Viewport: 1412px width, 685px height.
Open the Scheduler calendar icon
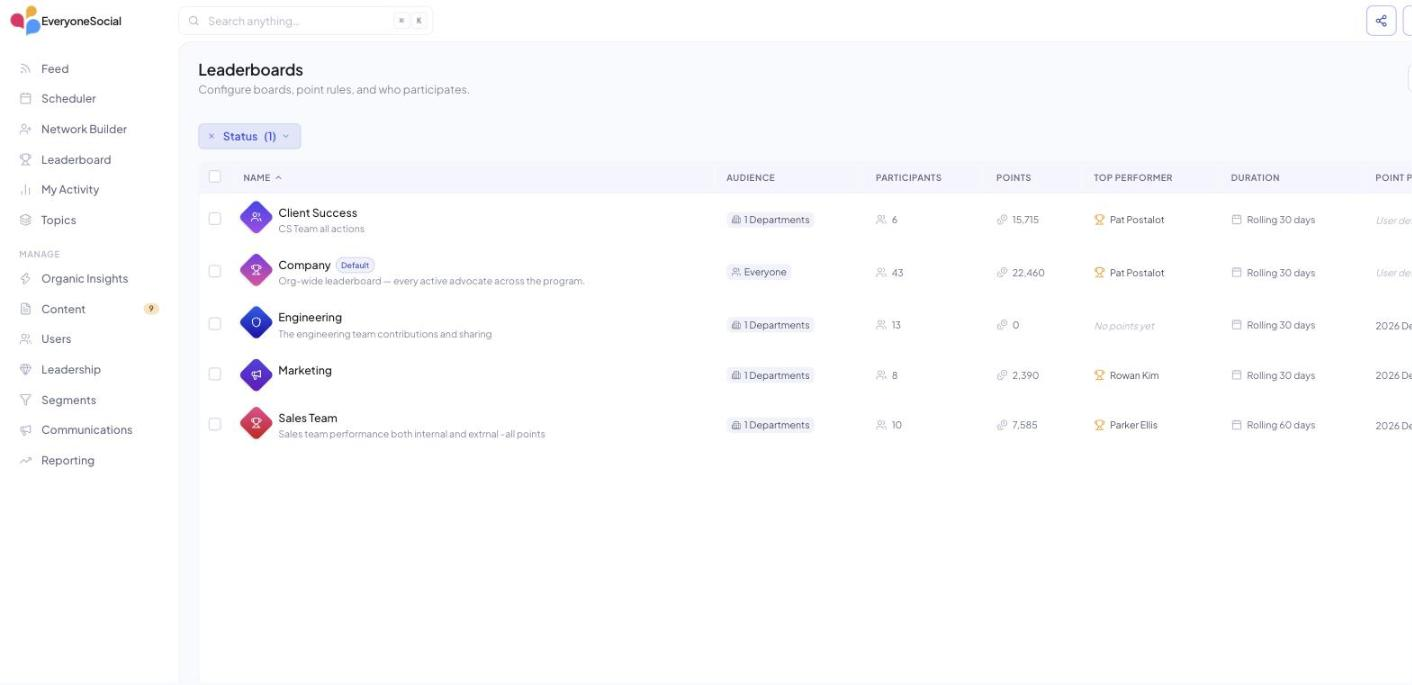[26, 99]
